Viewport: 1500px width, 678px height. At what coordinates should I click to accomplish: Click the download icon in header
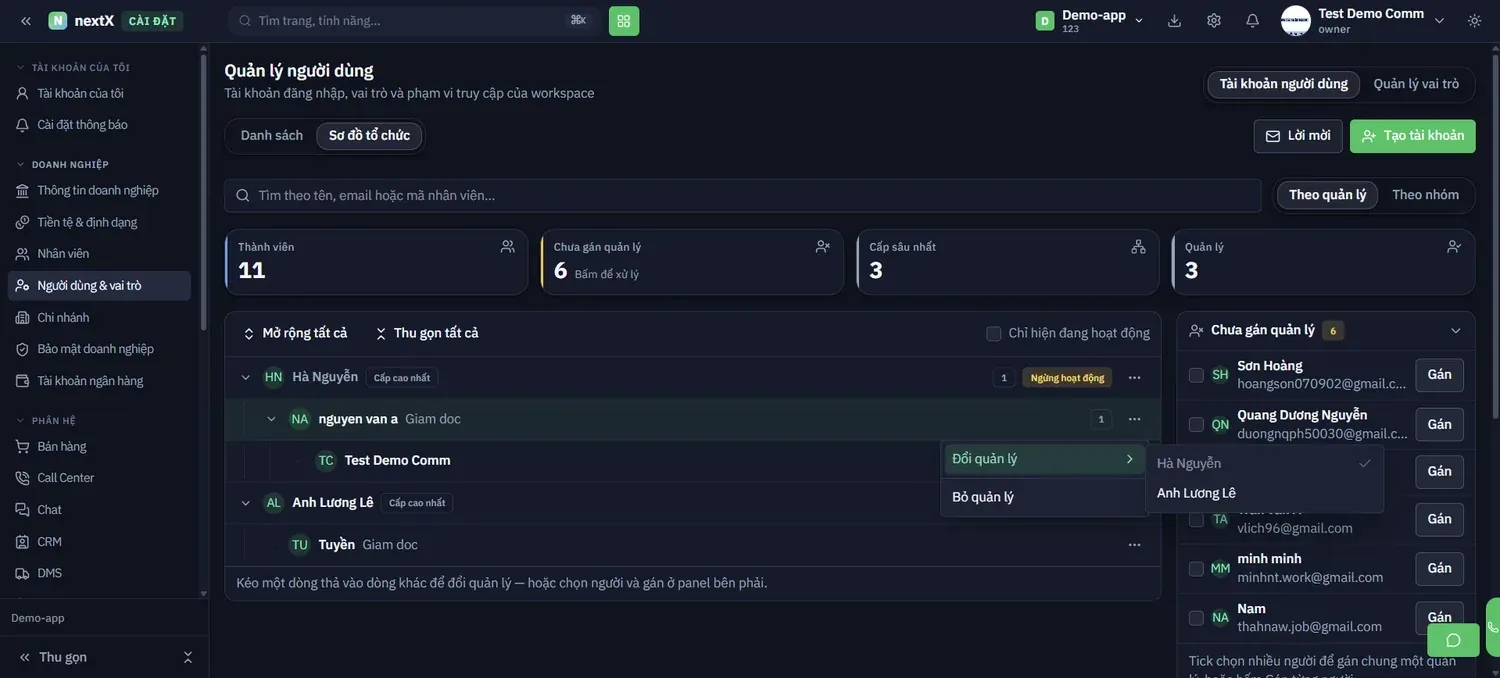coord(1175,20)
